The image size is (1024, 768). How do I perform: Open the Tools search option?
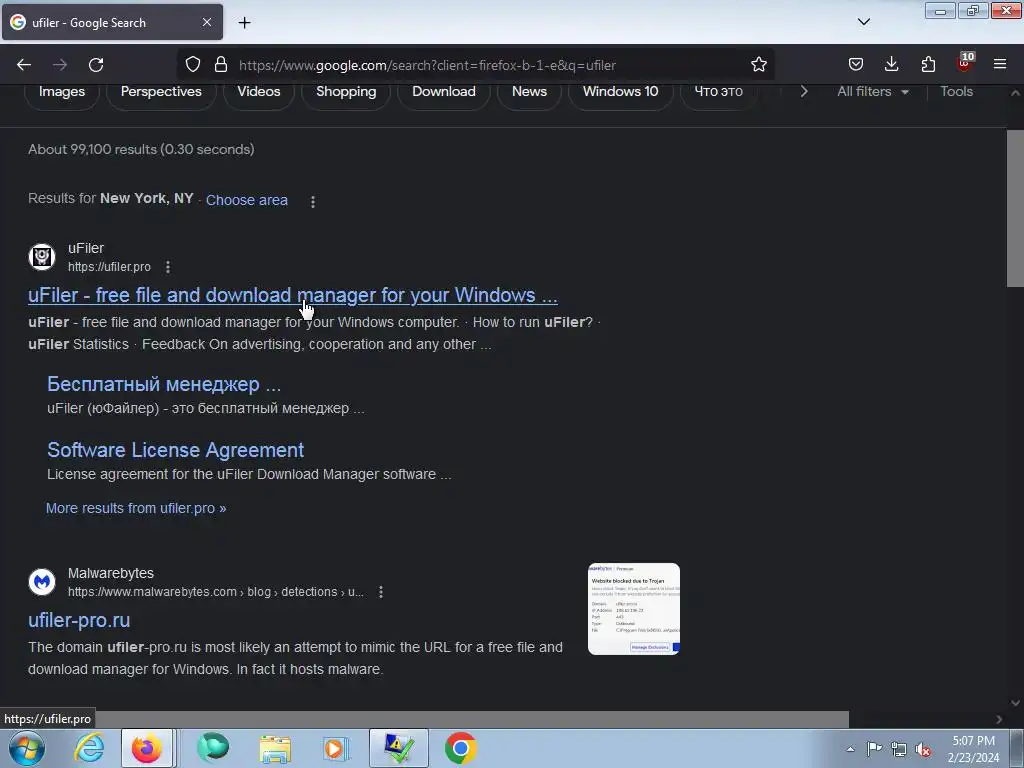click(x=956, y=91)
